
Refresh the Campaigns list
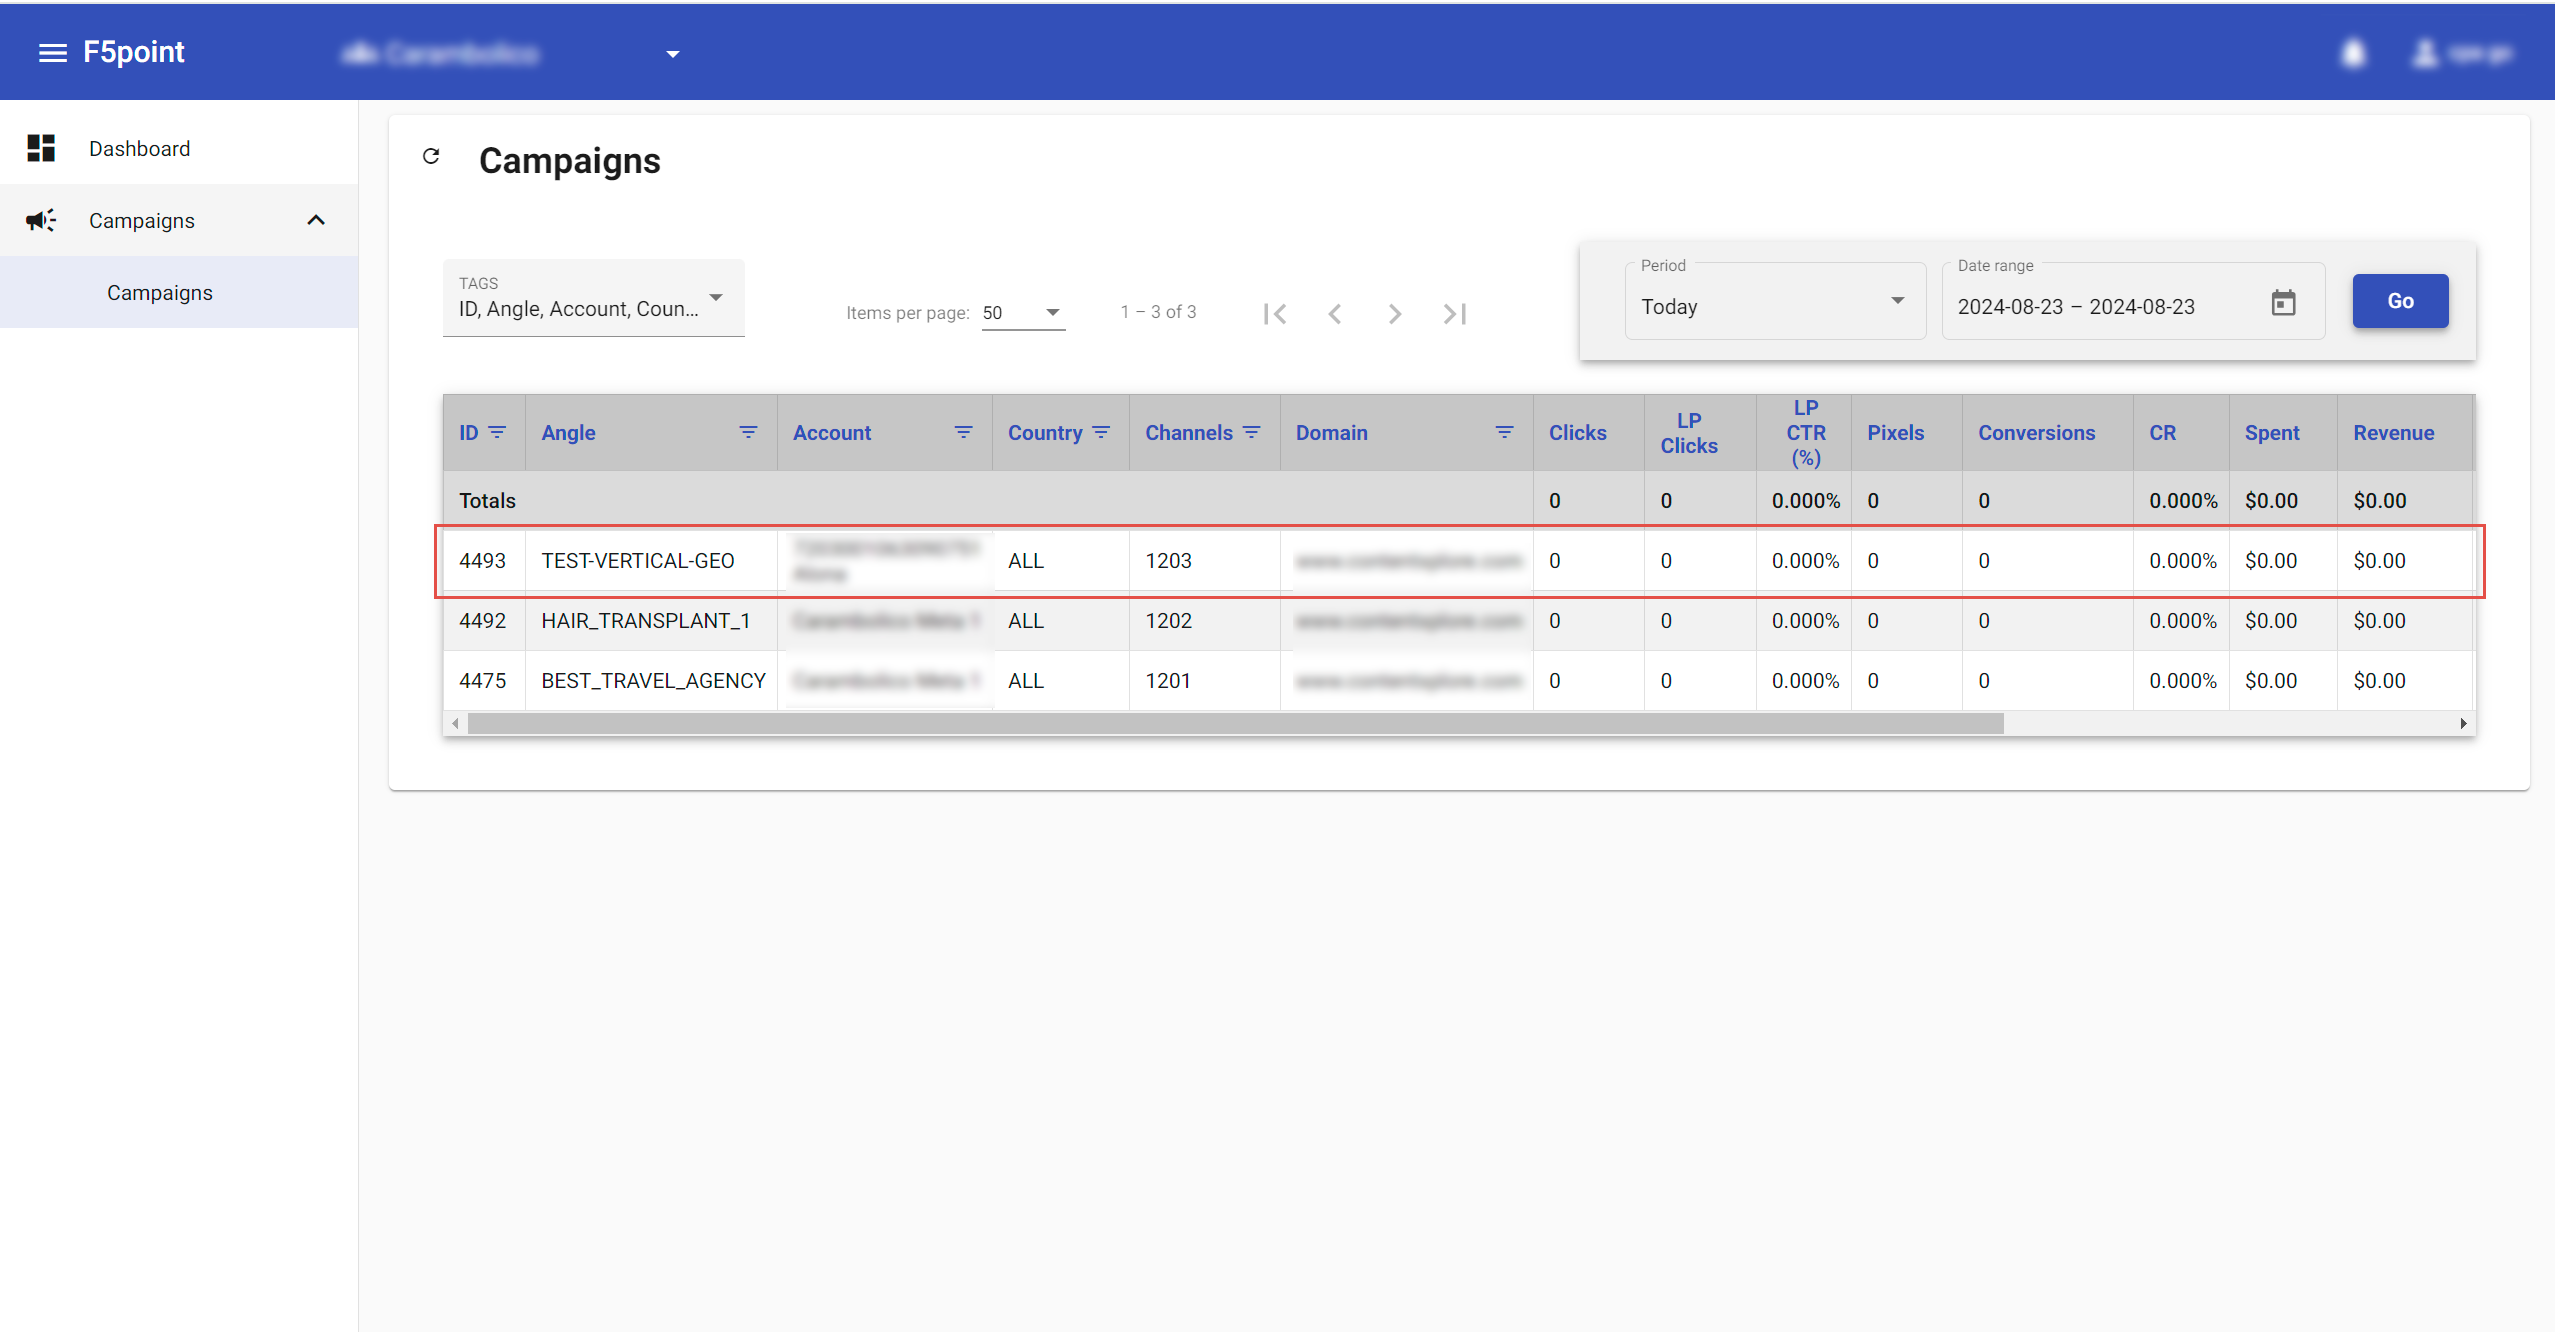point(431,156)
